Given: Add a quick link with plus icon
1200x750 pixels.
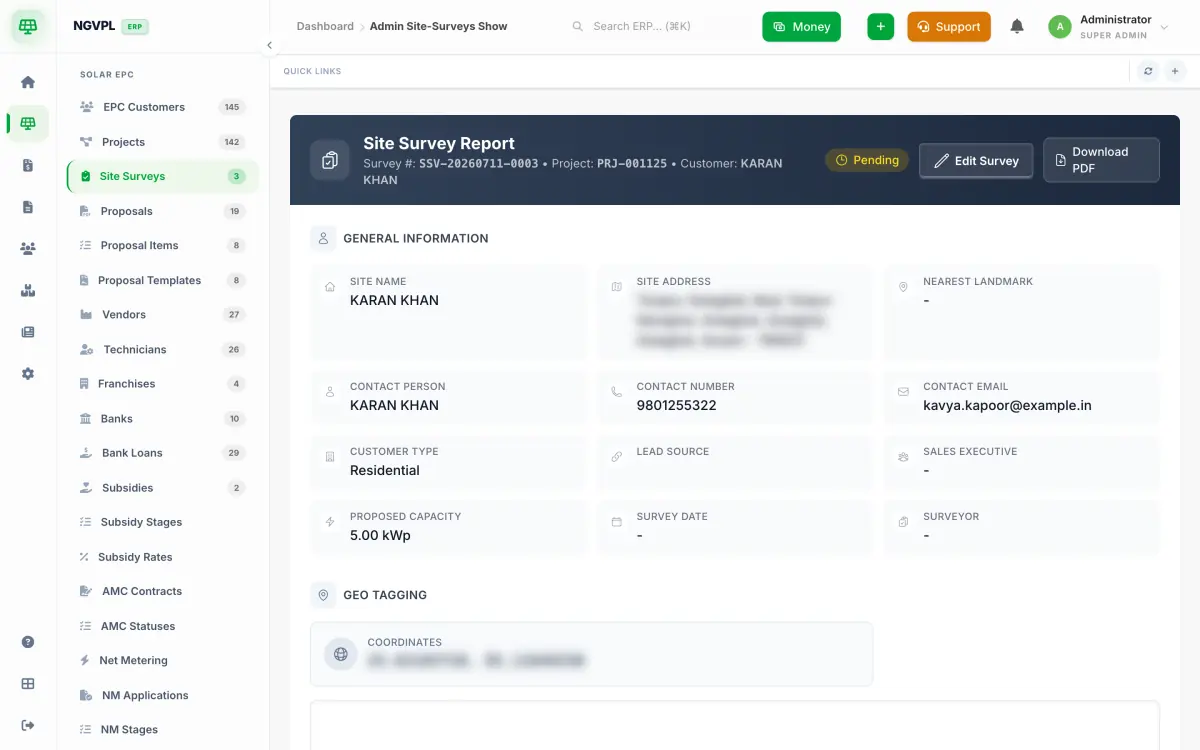Looking at the screenshot, I should tap(1175, 71).
